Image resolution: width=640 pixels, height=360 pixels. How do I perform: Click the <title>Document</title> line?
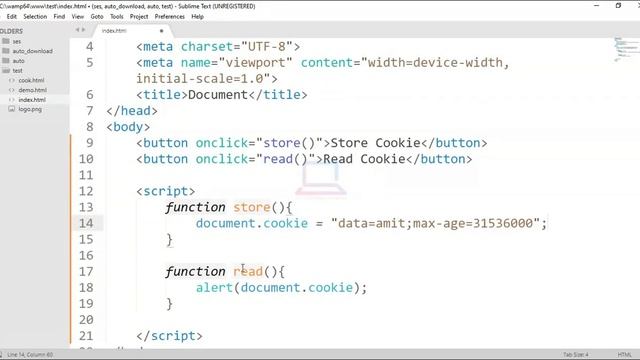[x=222, y=95]
